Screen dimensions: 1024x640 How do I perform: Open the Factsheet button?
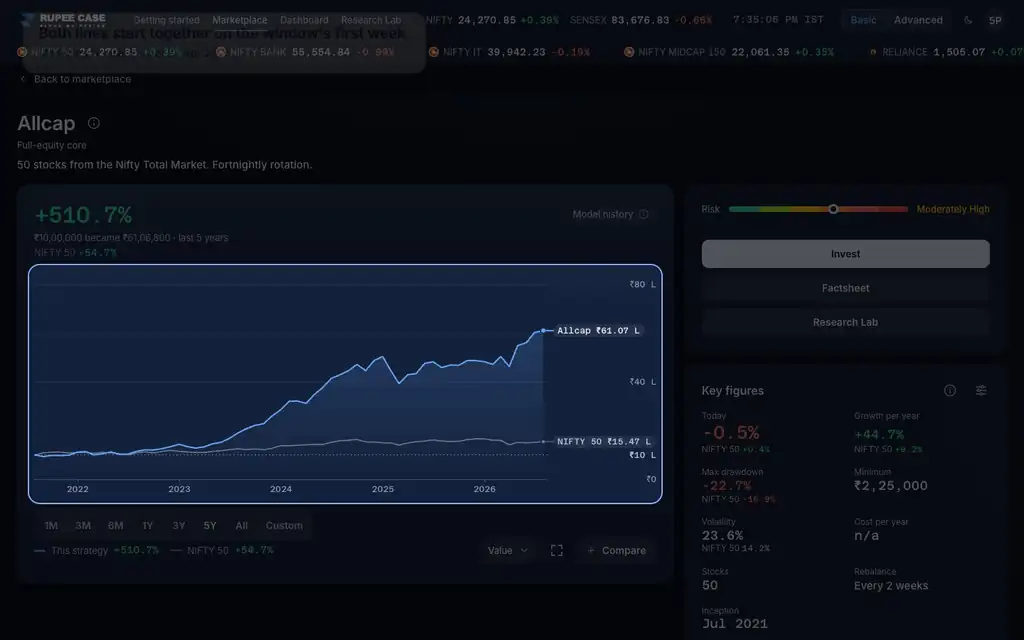pyautogui.click(x=846, y=288)
